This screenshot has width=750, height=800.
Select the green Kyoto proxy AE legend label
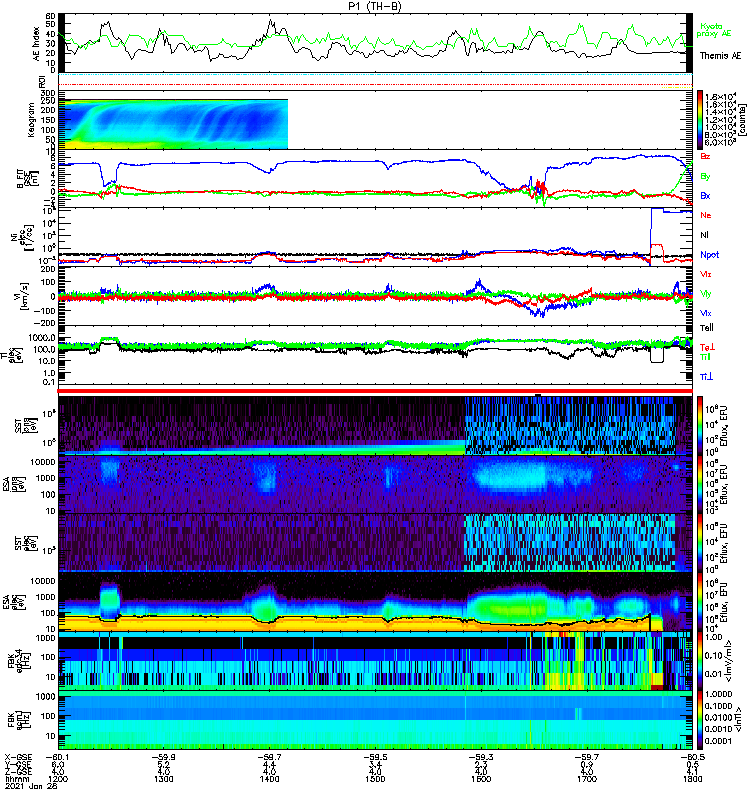pos(714,30)
